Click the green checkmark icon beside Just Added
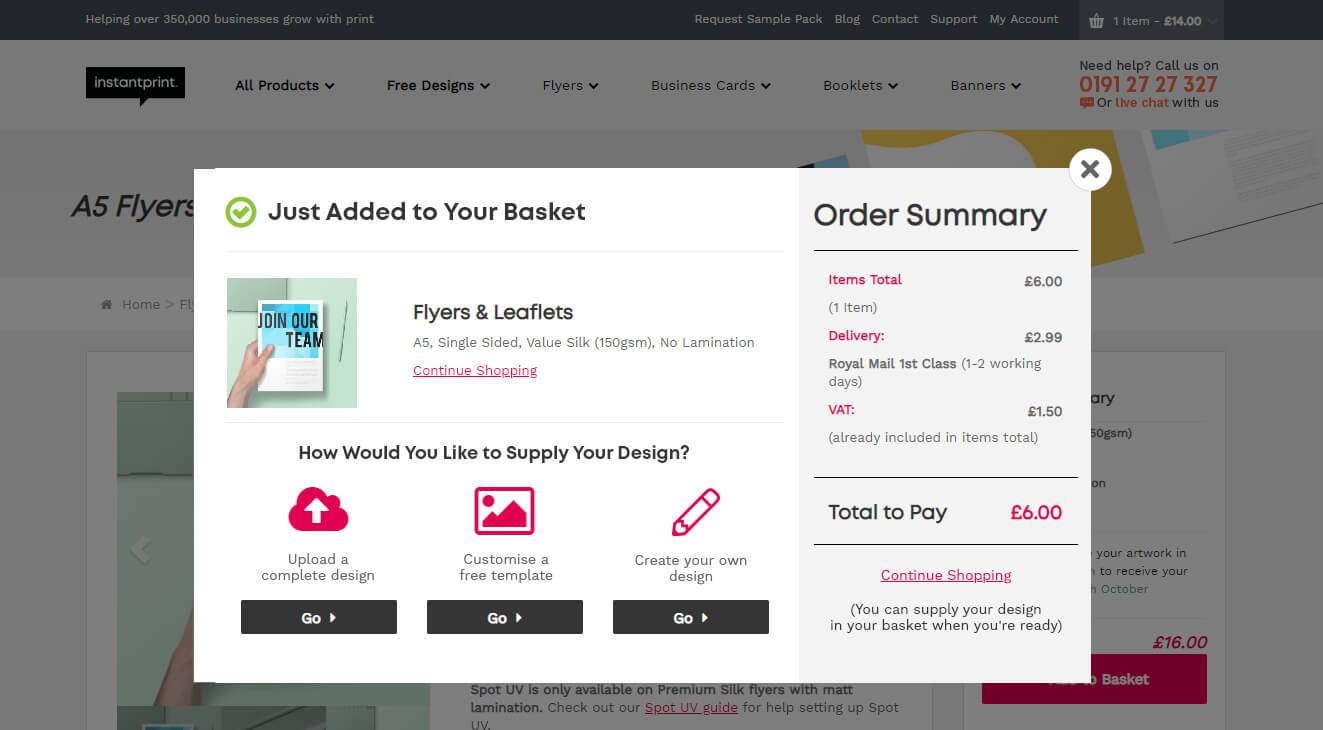 [x=240, y=212]
